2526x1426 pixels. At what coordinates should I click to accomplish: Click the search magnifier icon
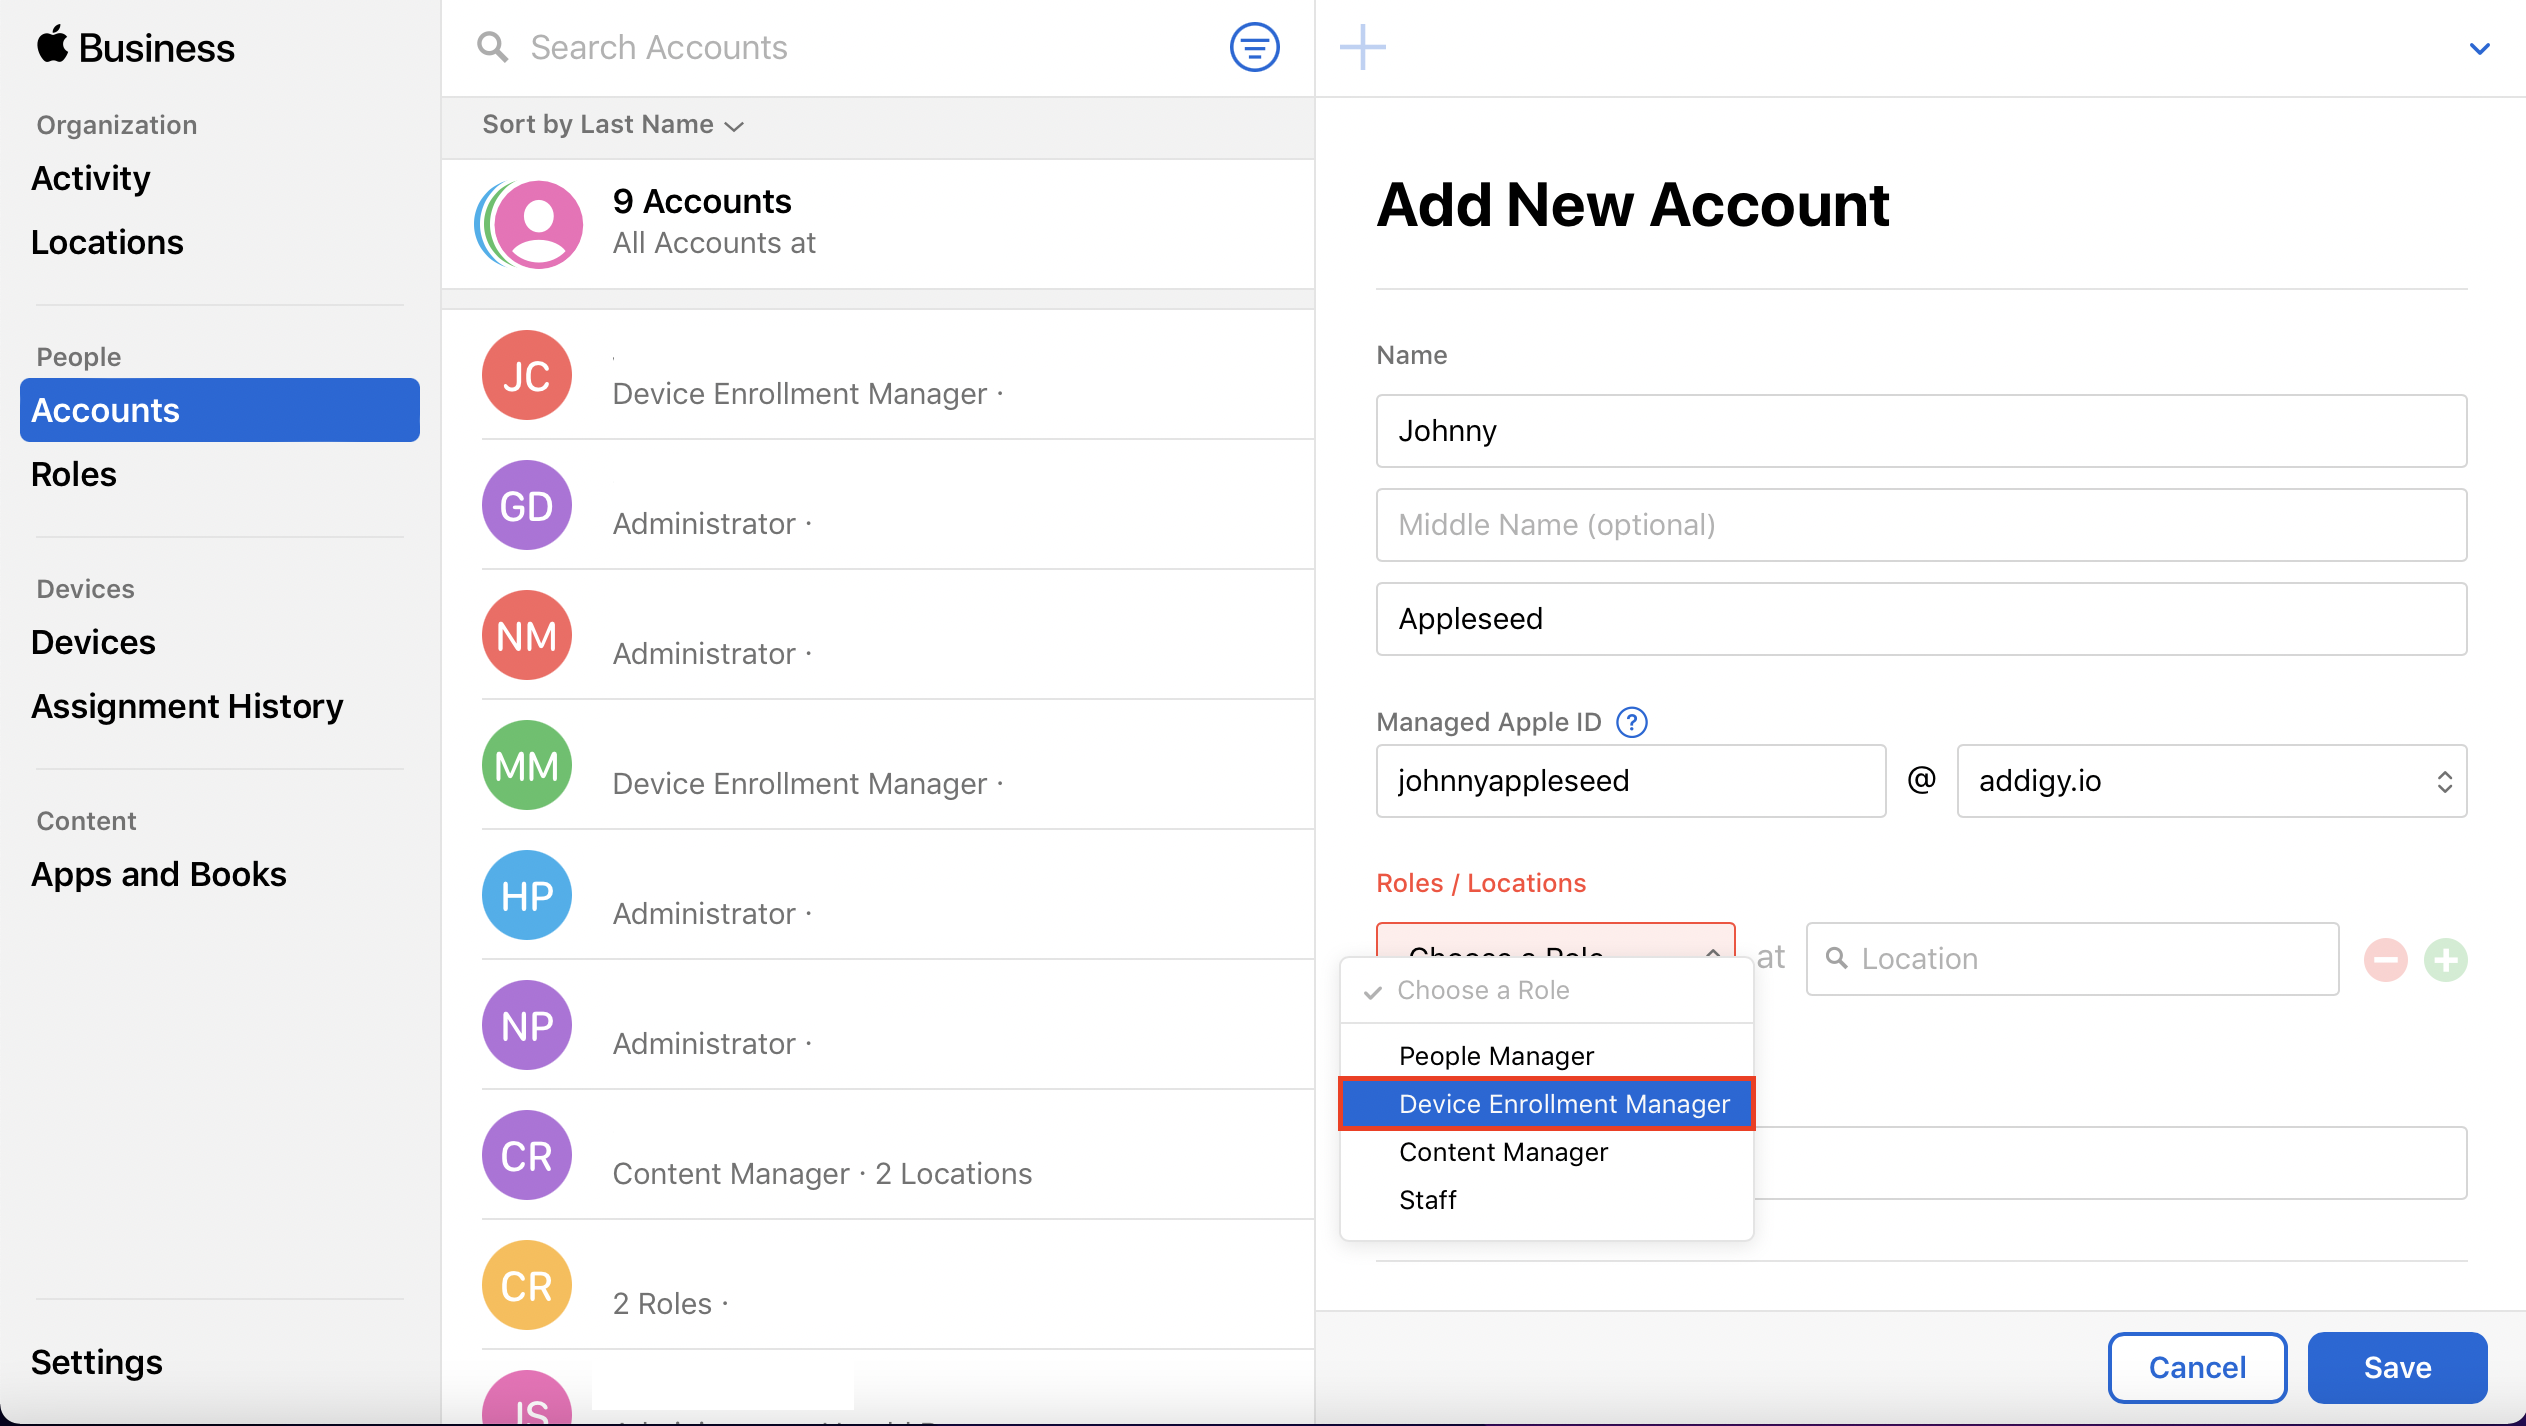click(x=492, y=47)
